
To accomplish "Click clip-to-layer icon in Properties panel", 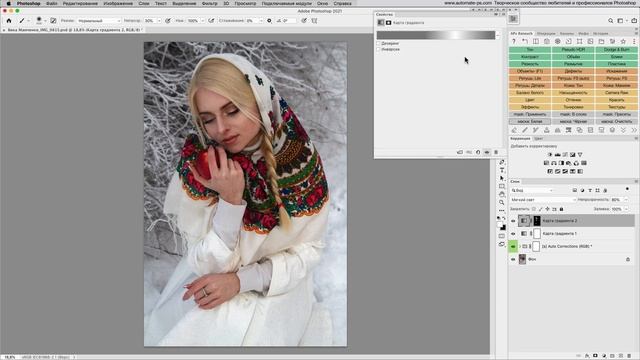I will (x=460, y=152).
